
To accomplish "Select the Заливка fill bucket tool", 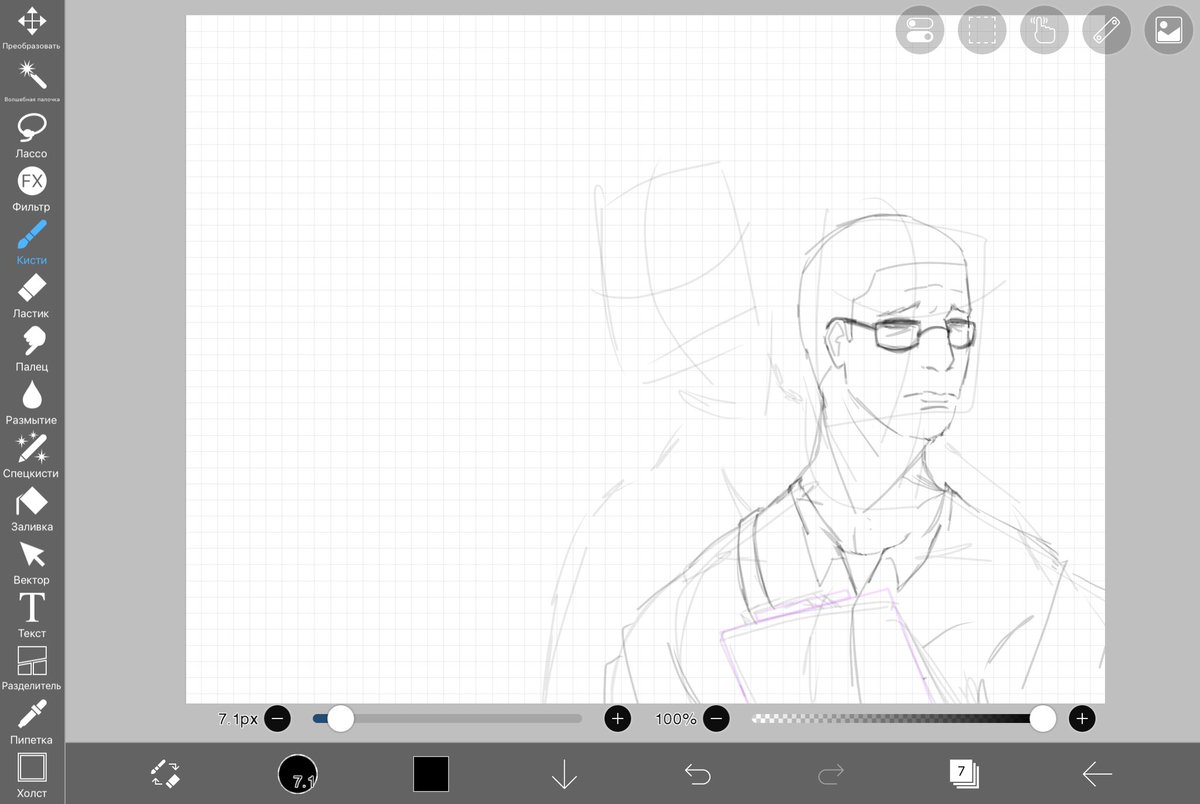I will pyautogui.click(x=32, y=508).
